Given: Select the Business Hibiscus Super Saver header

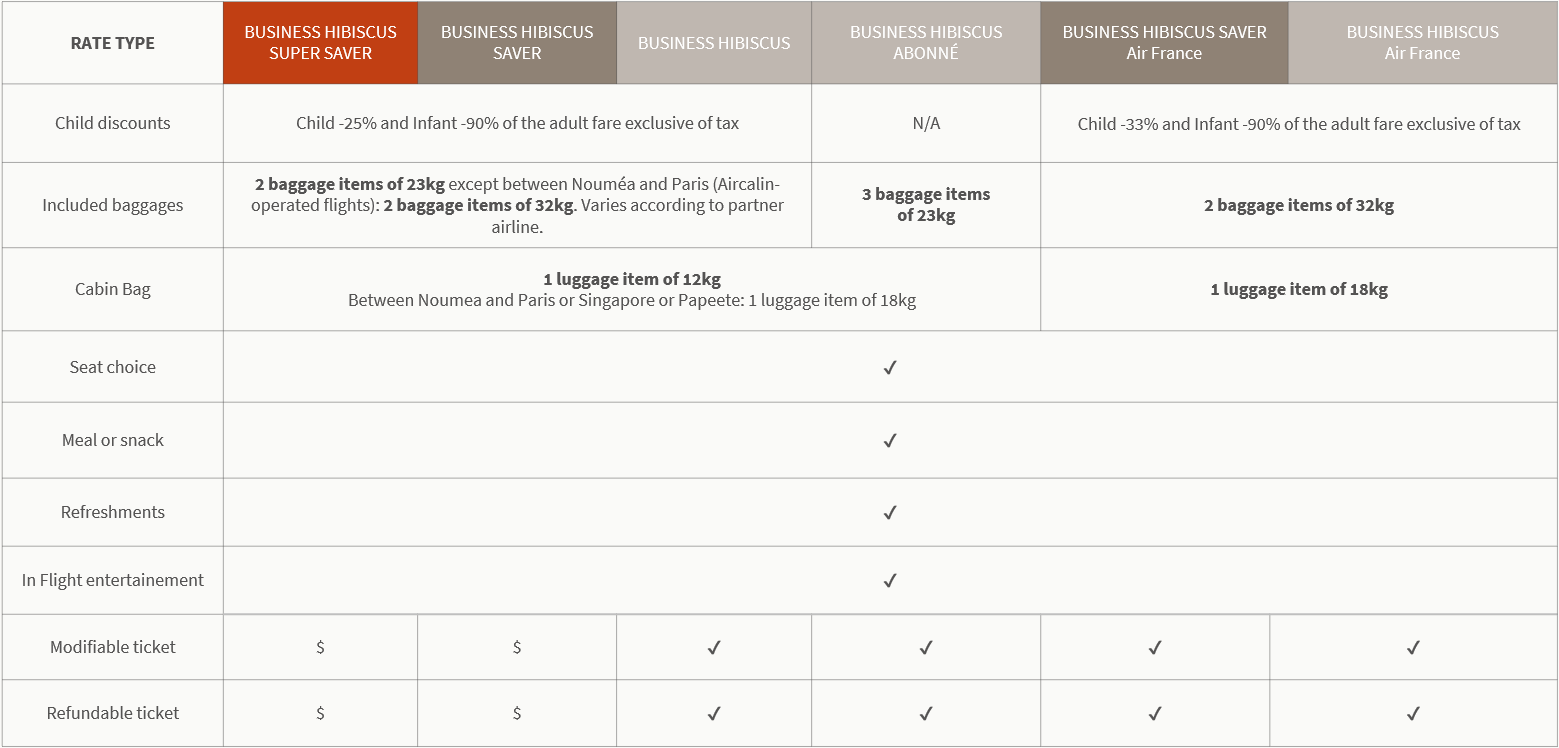Looking at the screenshot, I should pos(320,43).
